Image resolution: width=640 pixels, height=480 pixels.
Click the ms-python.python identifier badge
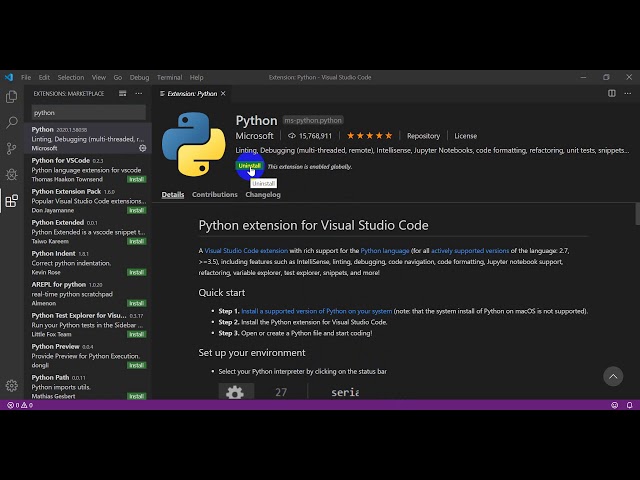[313, 120]
